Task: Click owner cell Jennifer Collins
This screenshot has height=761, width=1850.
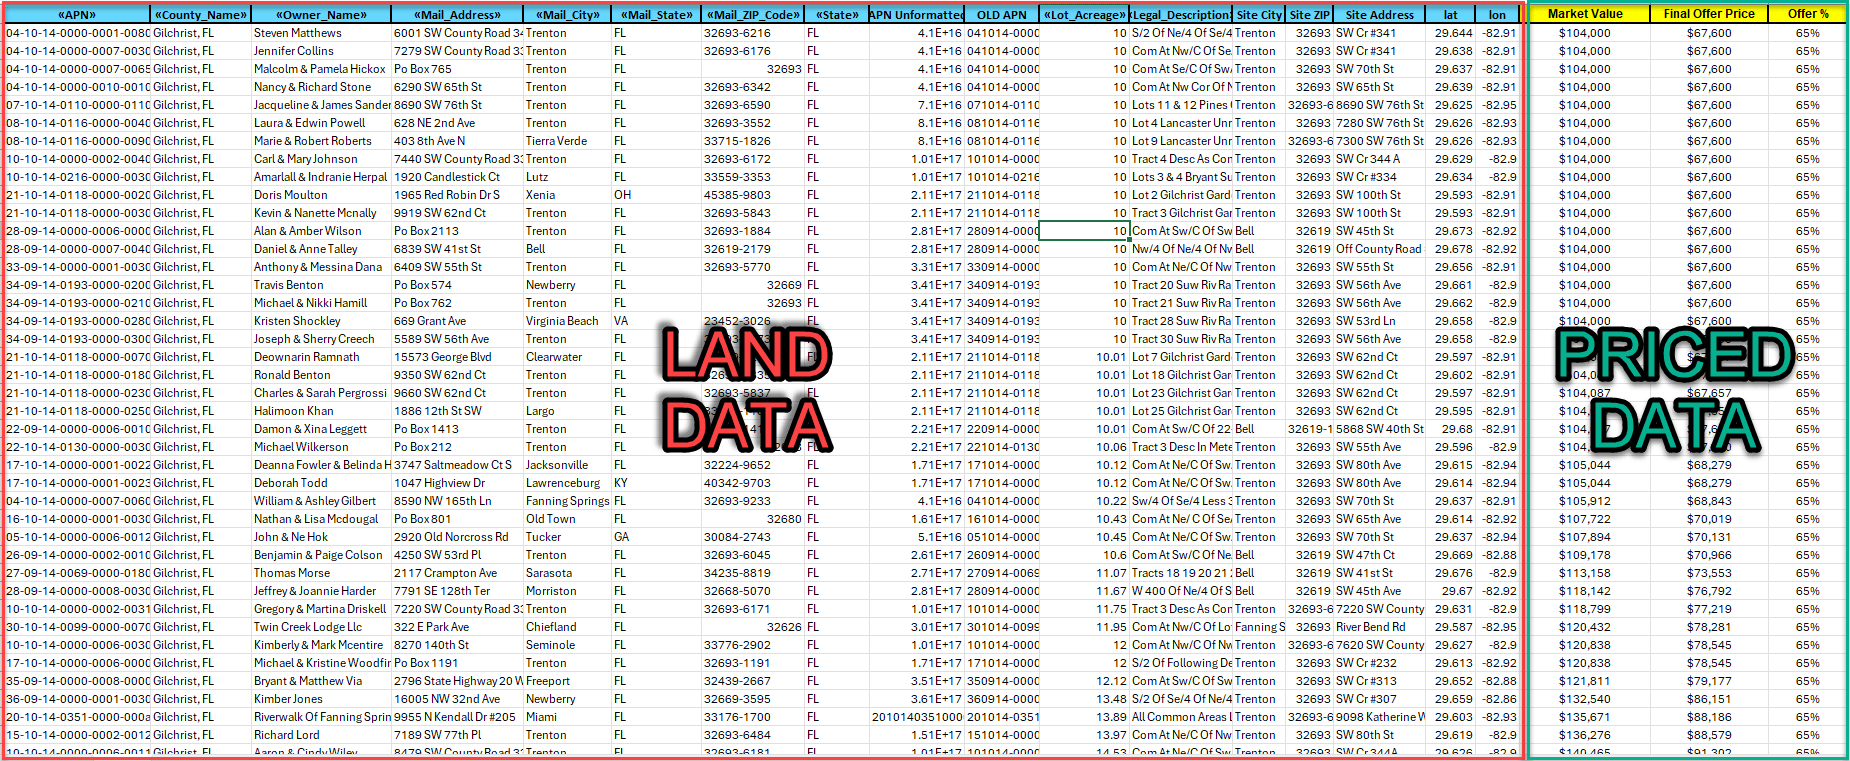Action: [320, 51]
